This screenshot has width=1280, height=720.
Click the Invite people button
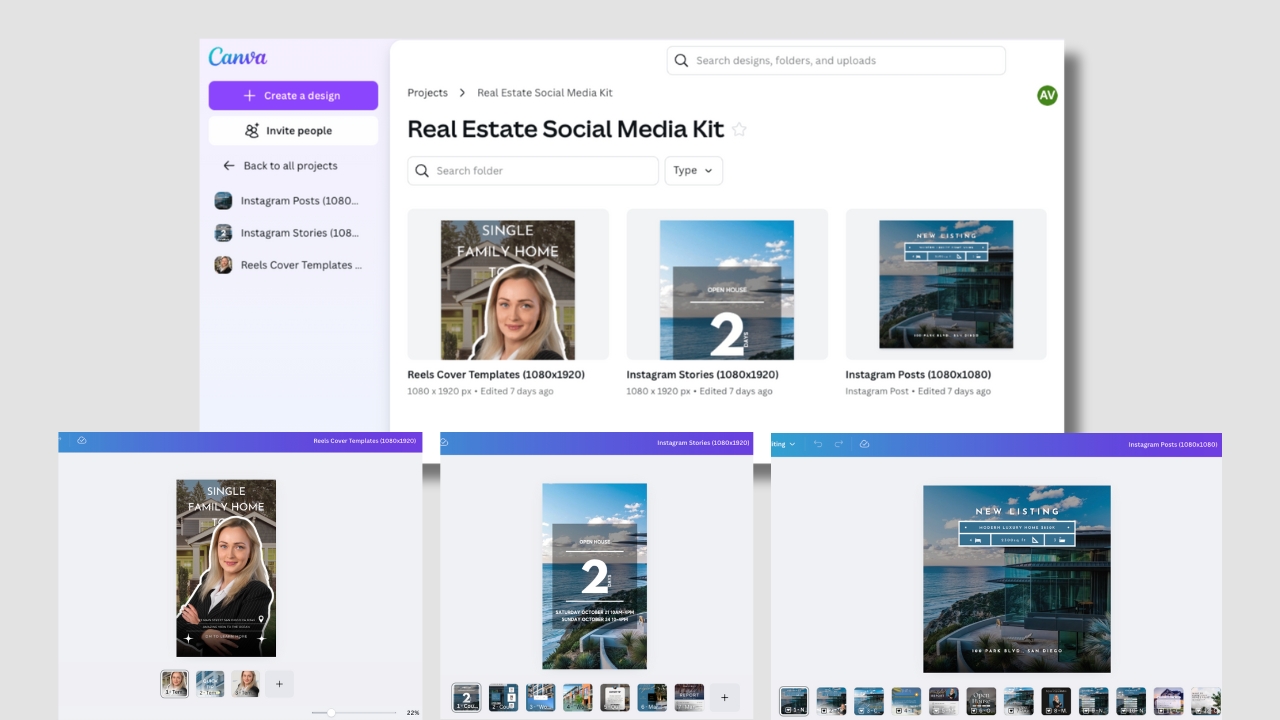pyautogui.click(x=293, y=130)
